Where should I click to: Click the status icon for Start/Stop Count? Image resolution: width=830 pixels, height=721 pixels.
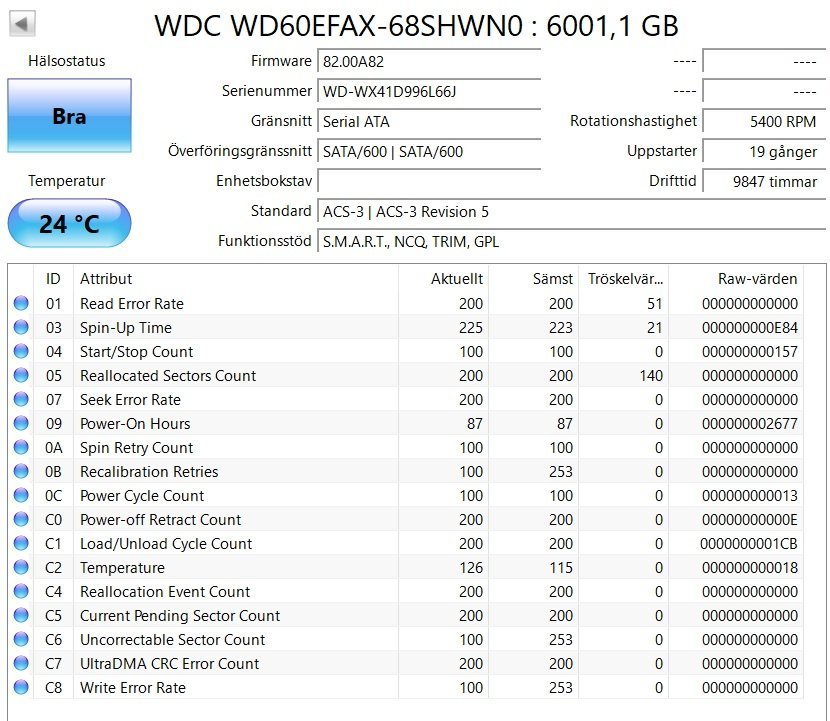[21, 351]
